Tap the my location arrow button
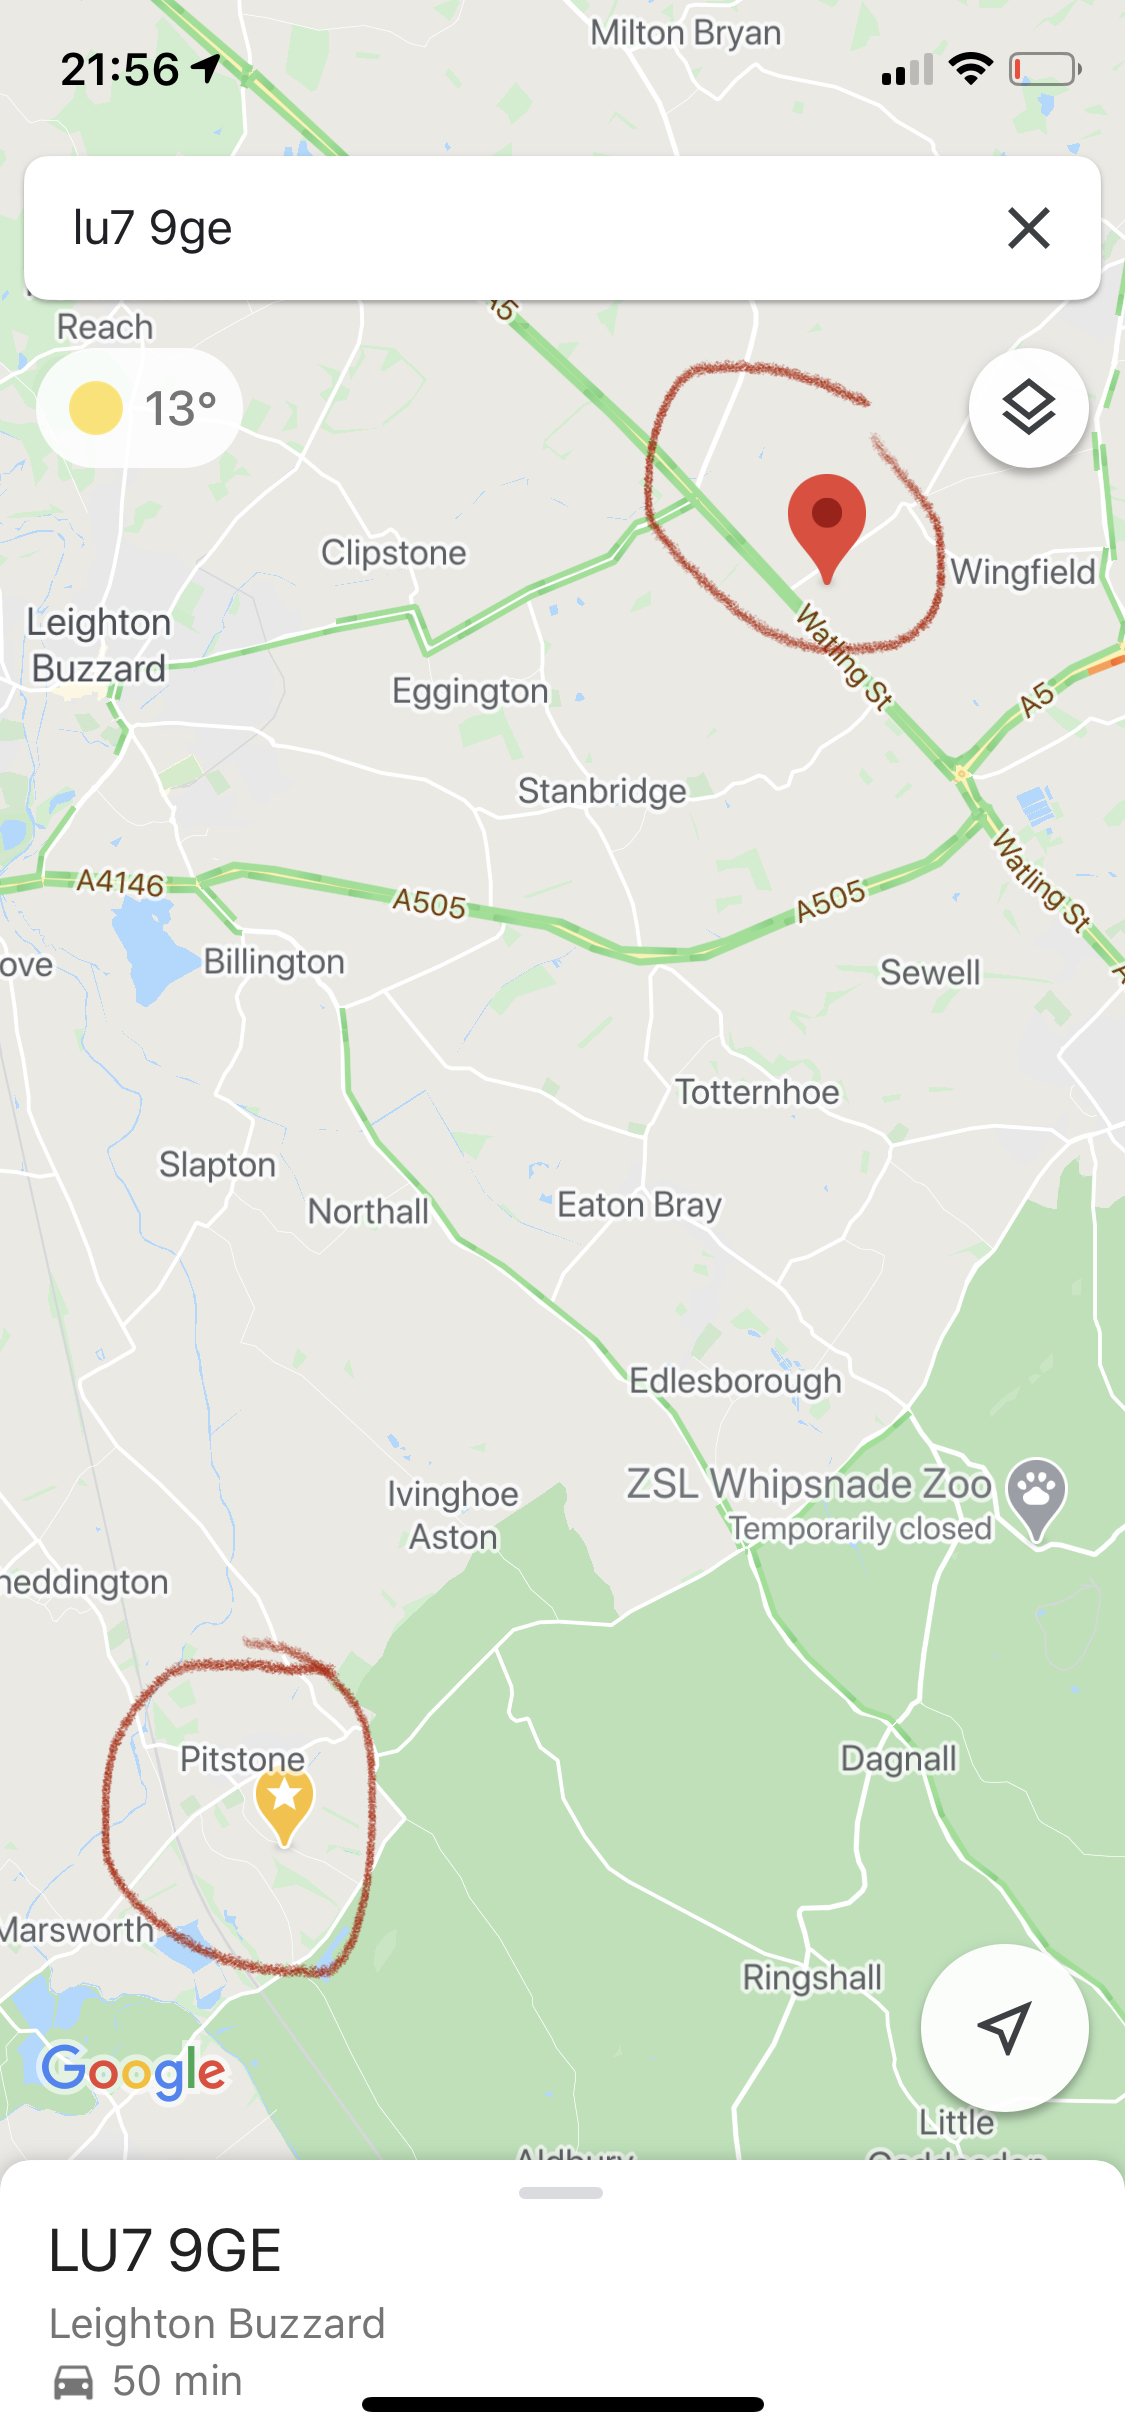This screenshot has width=1125, height=2436. click(x=1004, y=2028)
